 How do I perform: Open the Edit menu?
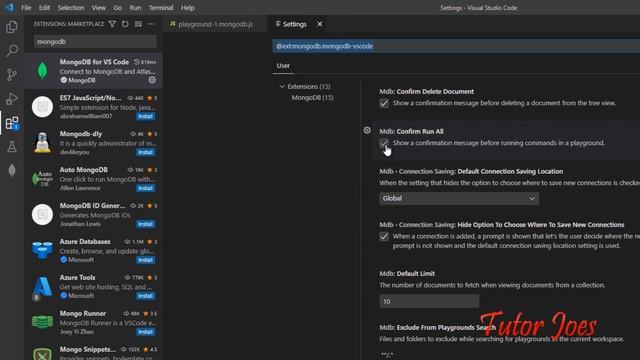pos(44,8)
